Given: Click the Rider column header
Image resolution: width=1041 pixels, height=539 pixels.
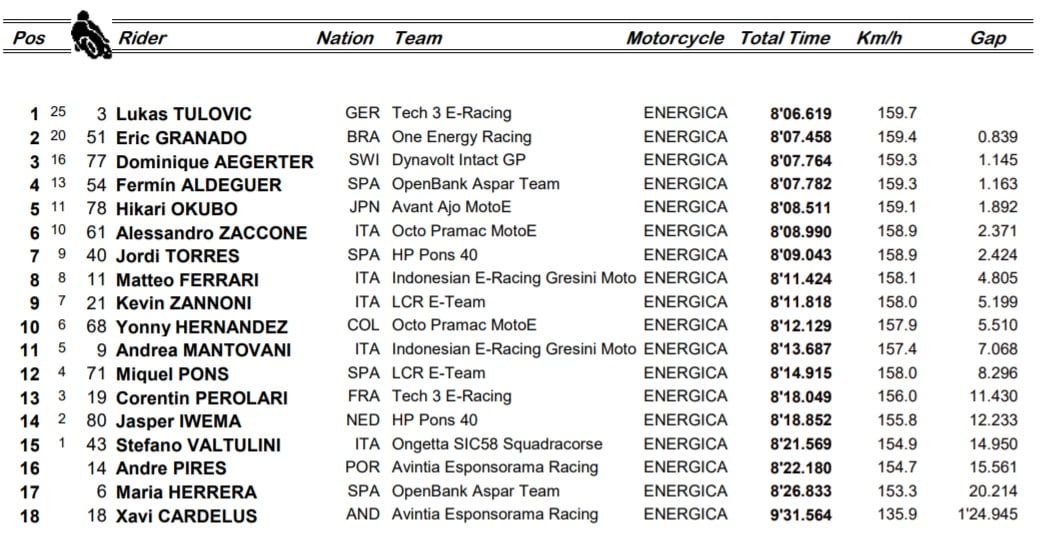Looking at the screenshot, I should pyautogui.click(x=143, y=38).
